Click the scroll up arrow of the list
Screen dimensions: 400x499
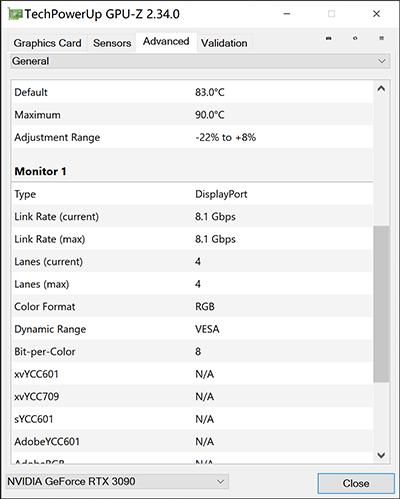coord(381,89)
